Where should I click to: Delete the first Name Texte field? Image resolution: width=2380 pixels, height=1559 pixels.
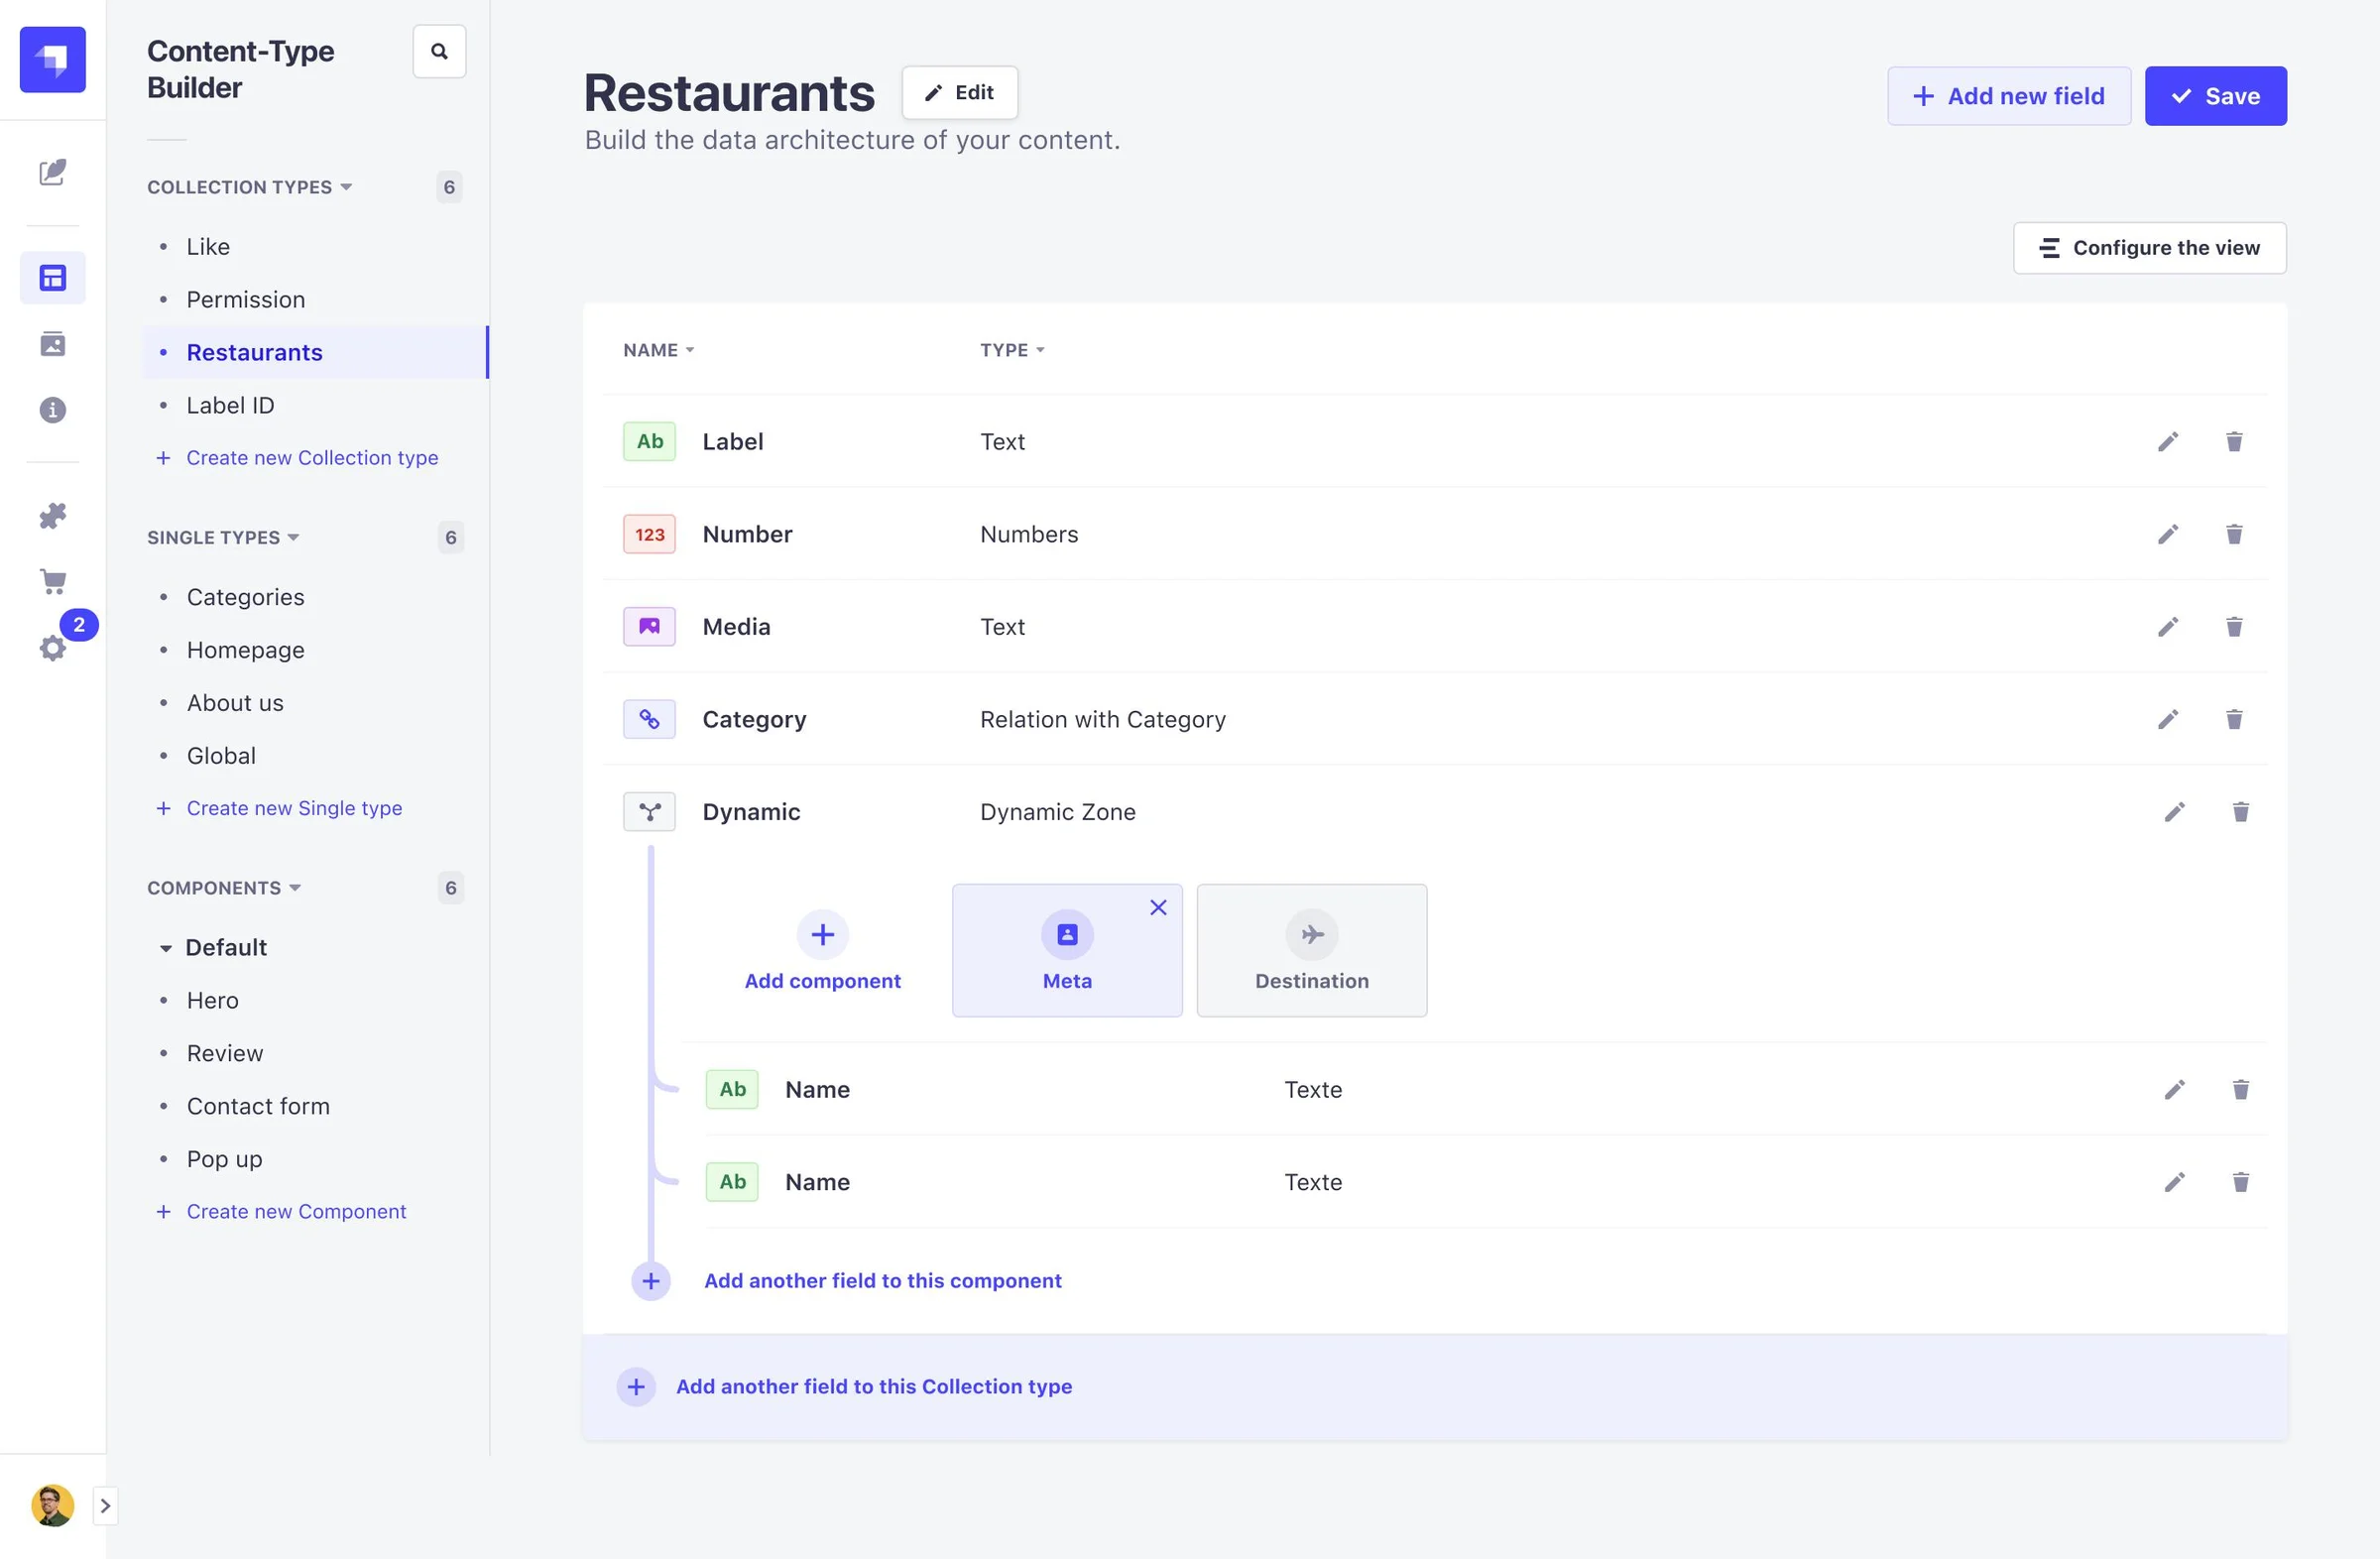[x=2241, y=1090]
